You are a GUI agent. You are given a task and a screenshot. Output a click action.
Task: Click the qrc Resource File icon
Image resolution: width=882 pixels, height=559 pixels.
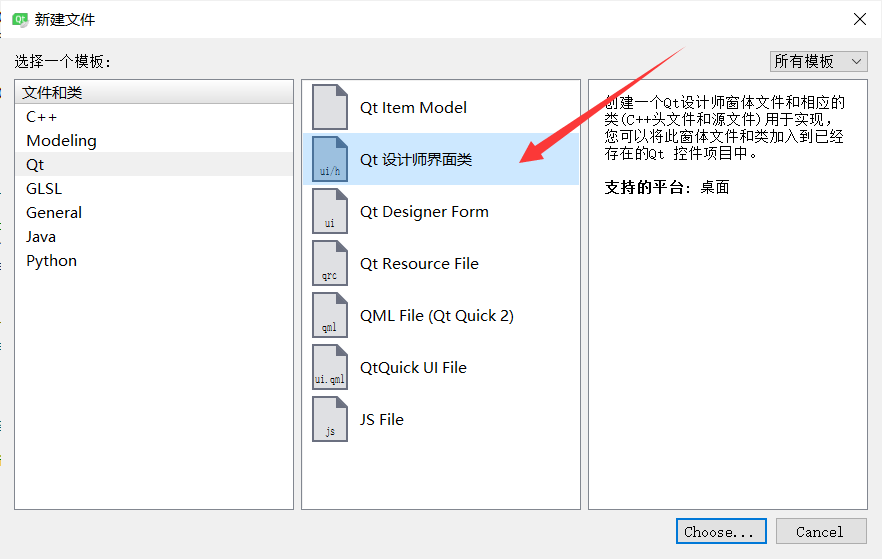pos(330,263)
